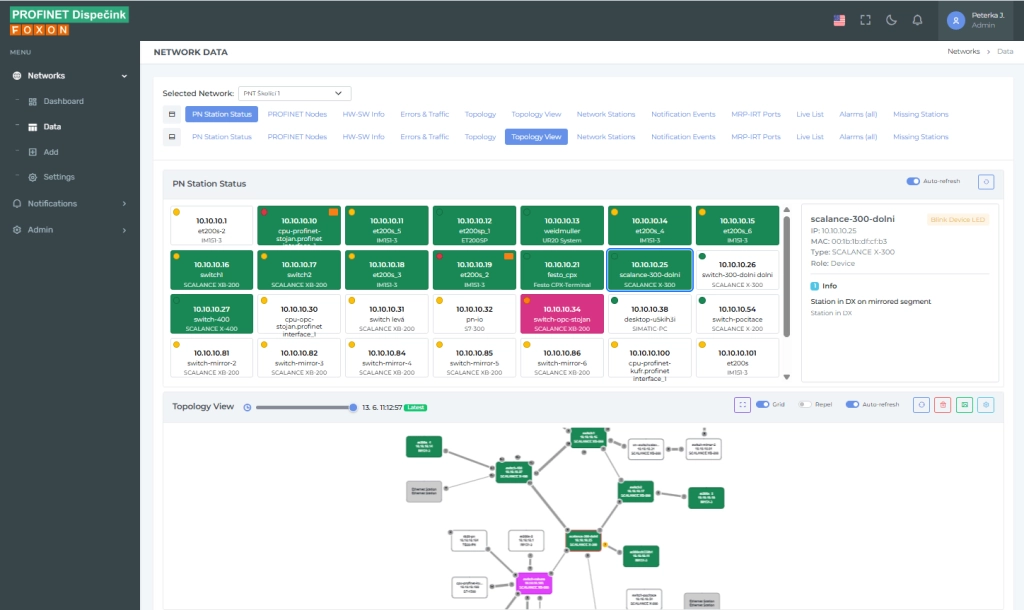
Task: Open Missing Stations tab in first row
Action: point(921,114)
